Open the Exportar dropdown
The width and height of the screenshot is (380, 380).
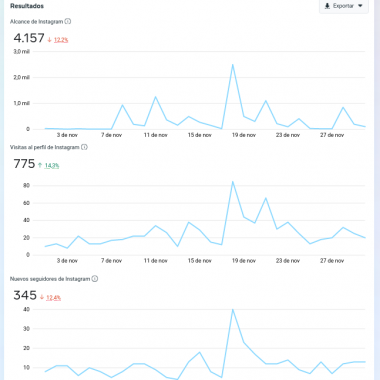coord(344,6)
